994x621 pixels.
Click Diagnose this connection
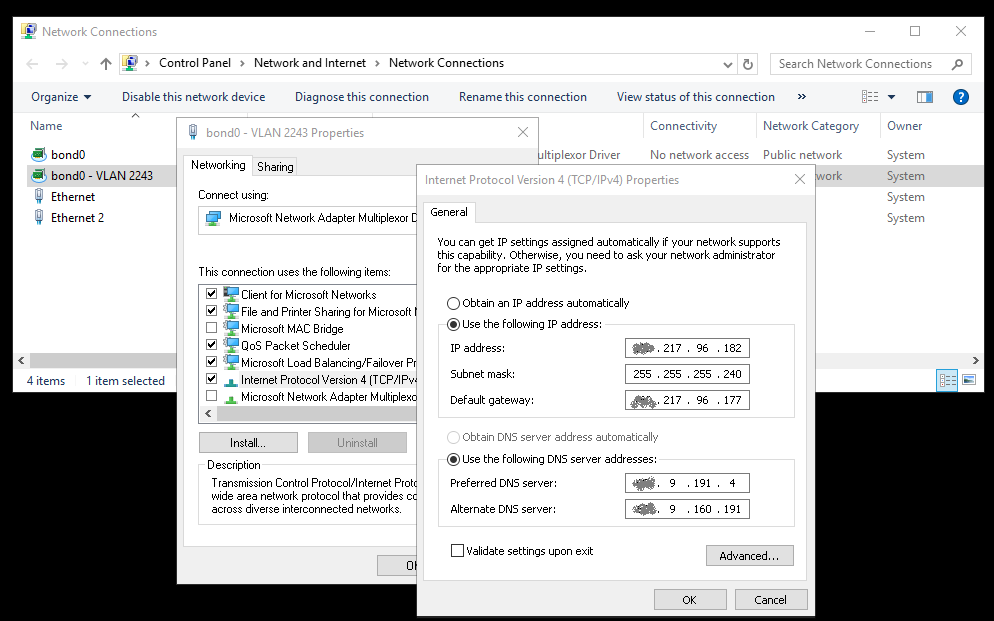point(362,97)
